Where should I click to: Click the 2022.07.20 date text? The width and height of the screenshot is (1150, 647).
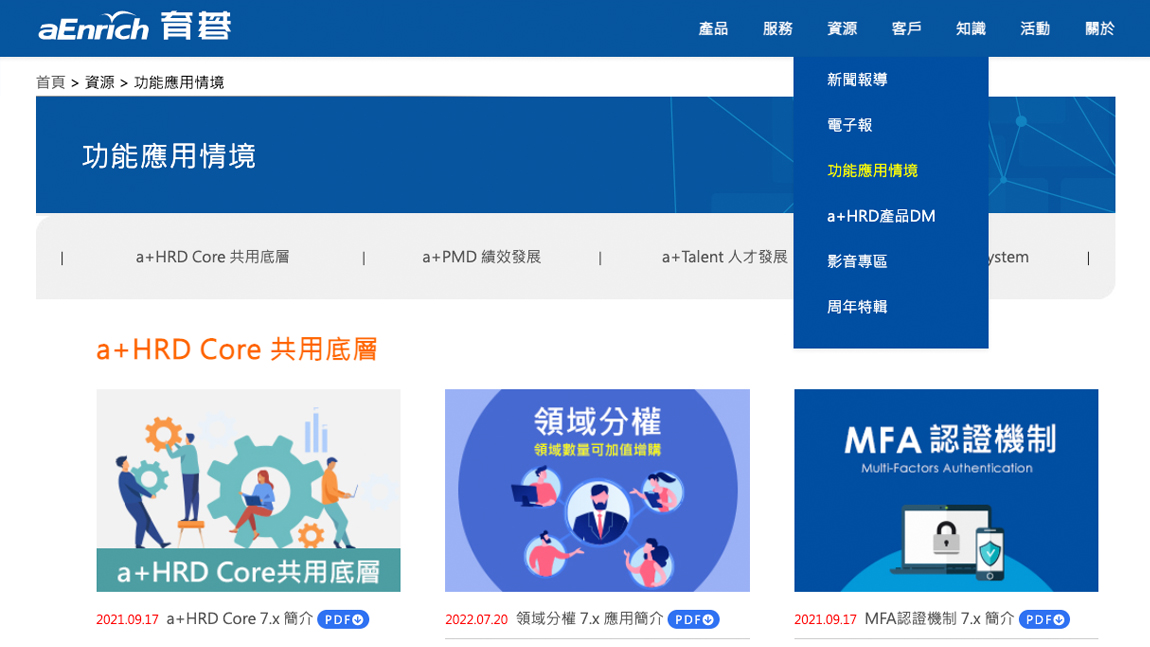point(476,620)
